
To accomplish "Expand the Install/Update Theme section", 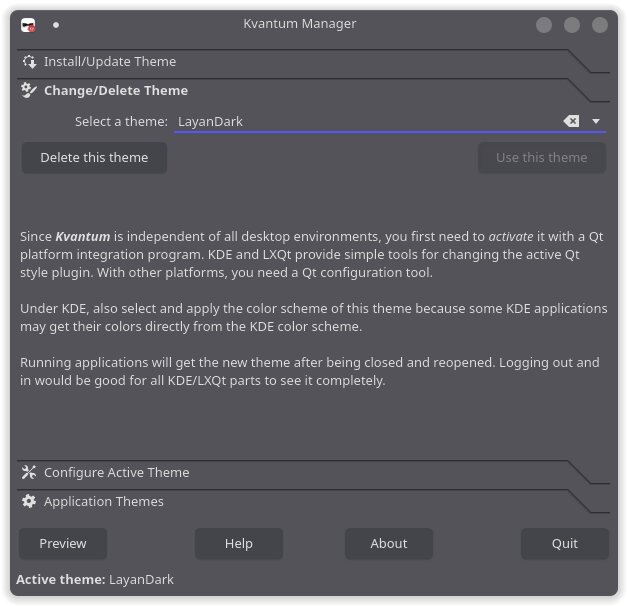I will pos(110,62).
